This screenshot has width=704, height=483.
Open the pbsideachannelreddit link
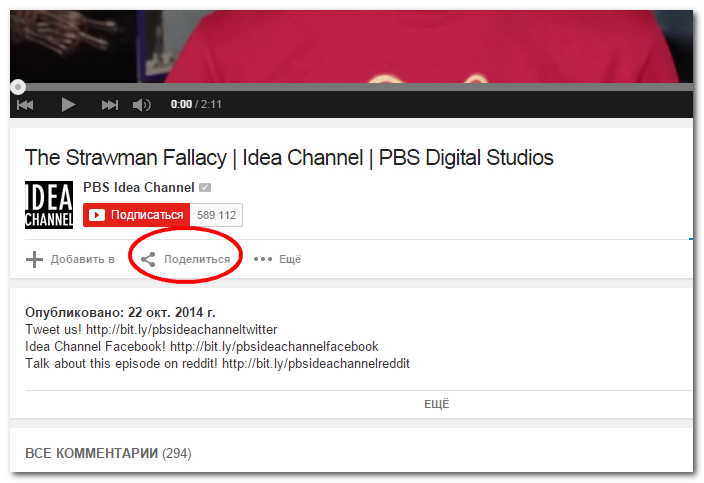click(316, 364)
